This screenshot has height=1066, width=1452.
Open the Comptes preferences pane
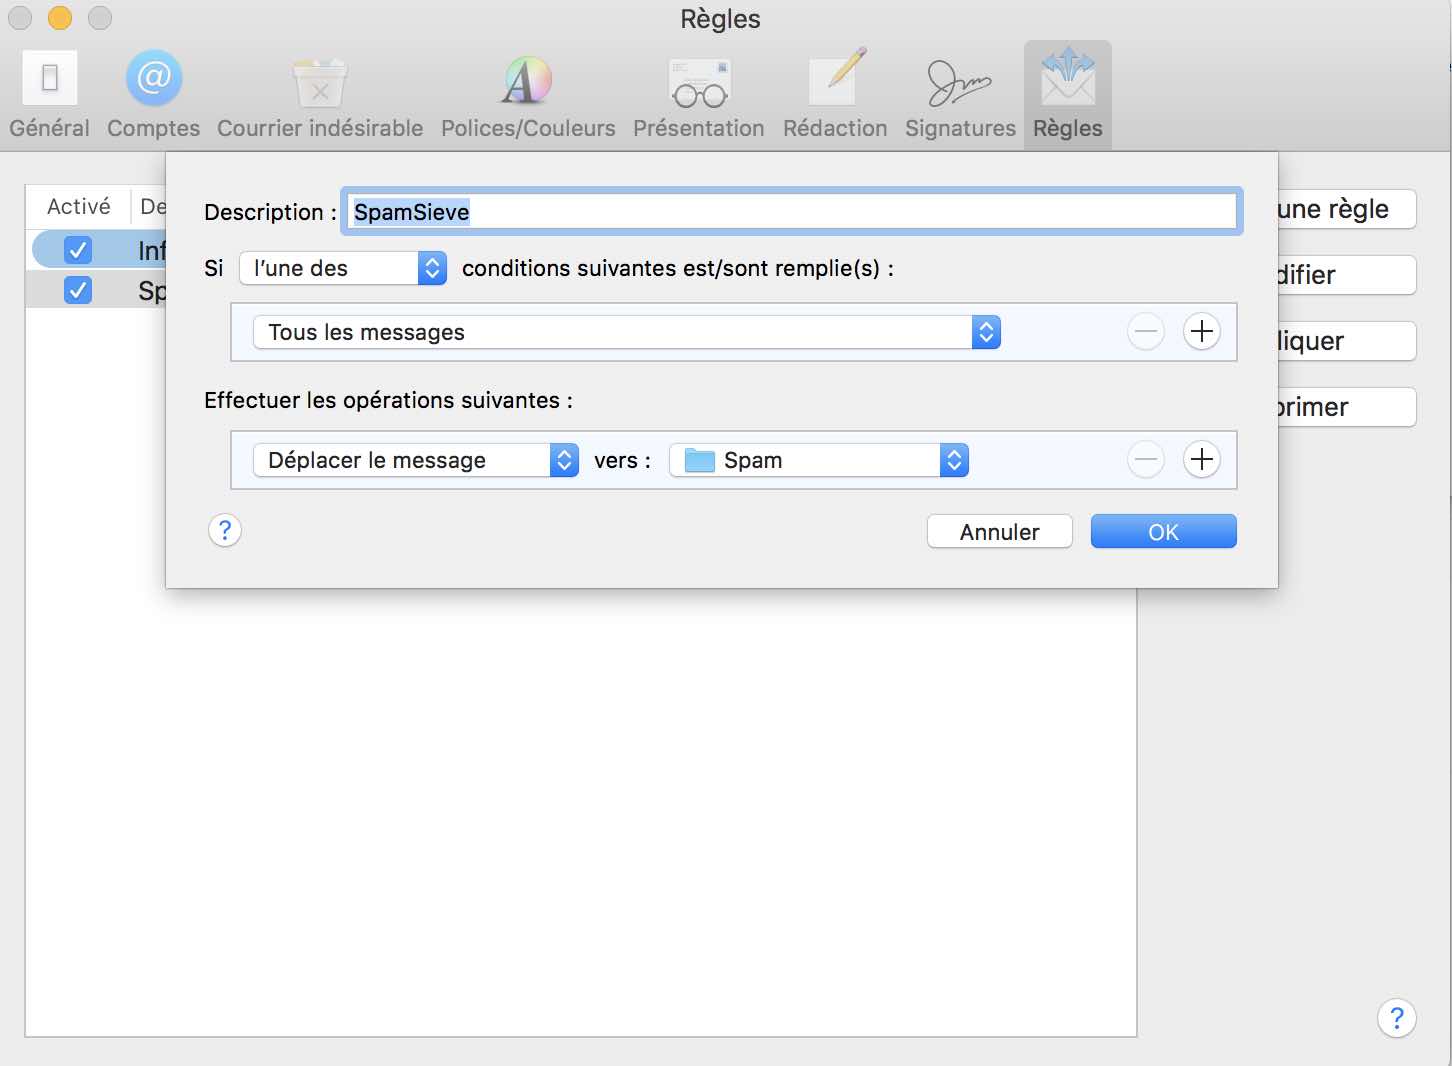point(153,96)
